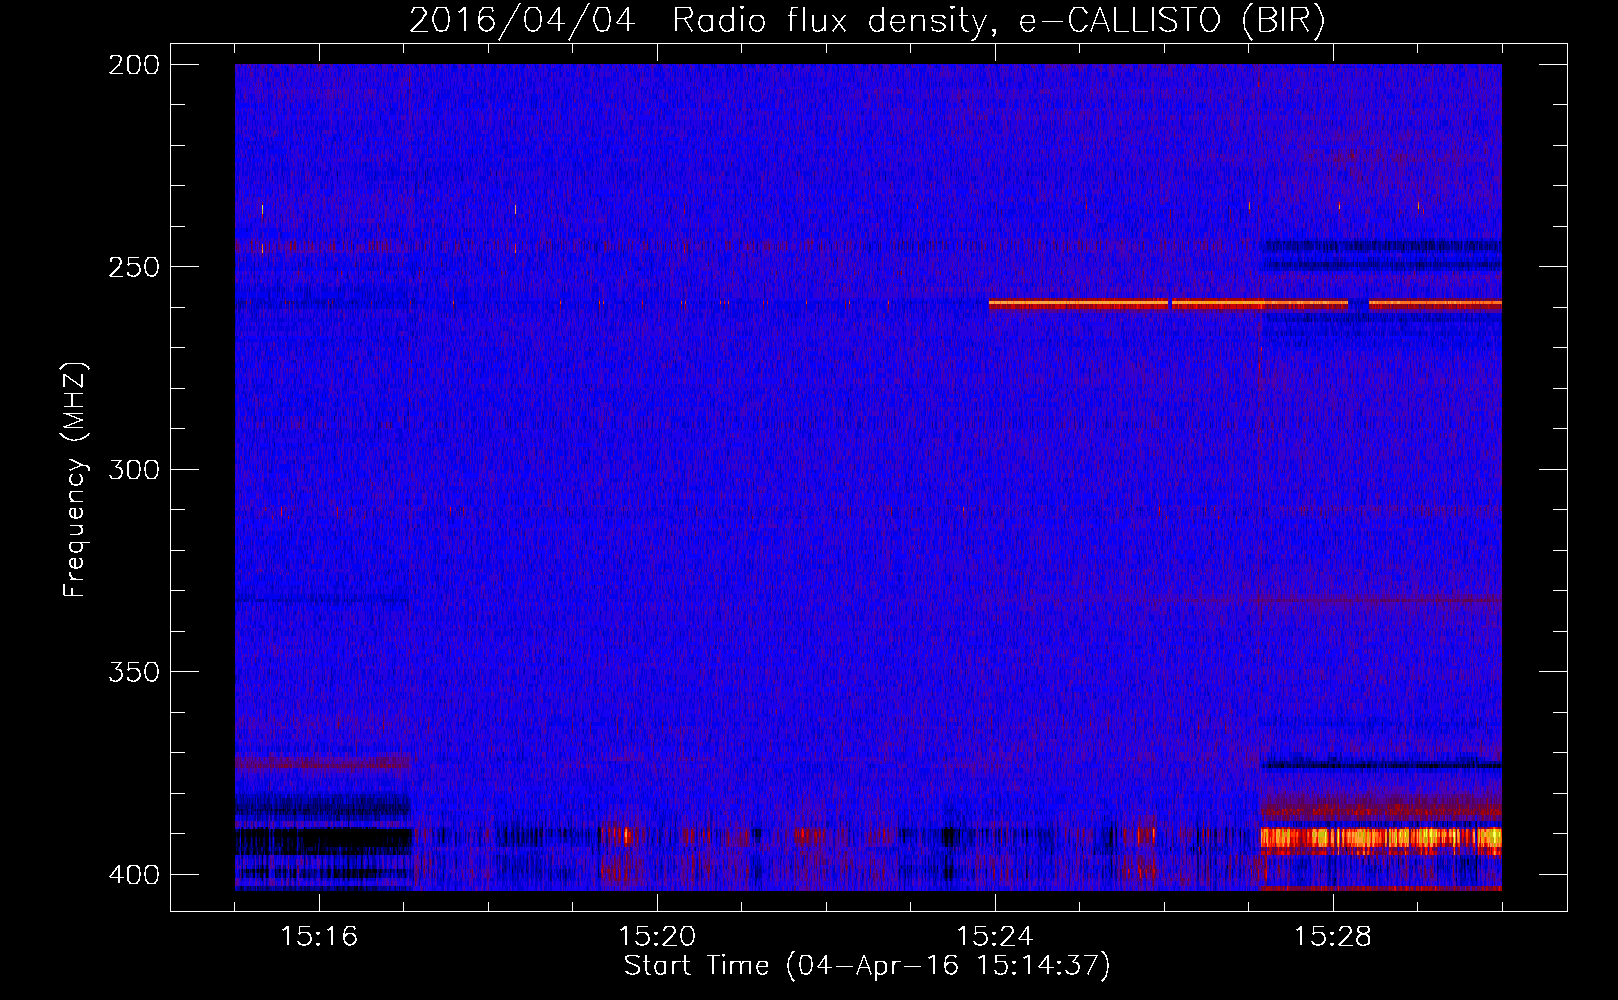Screen dimensions: 1618x1000
Task: Click the 250 MHz frequency label
Action: (x=134, y=267)
